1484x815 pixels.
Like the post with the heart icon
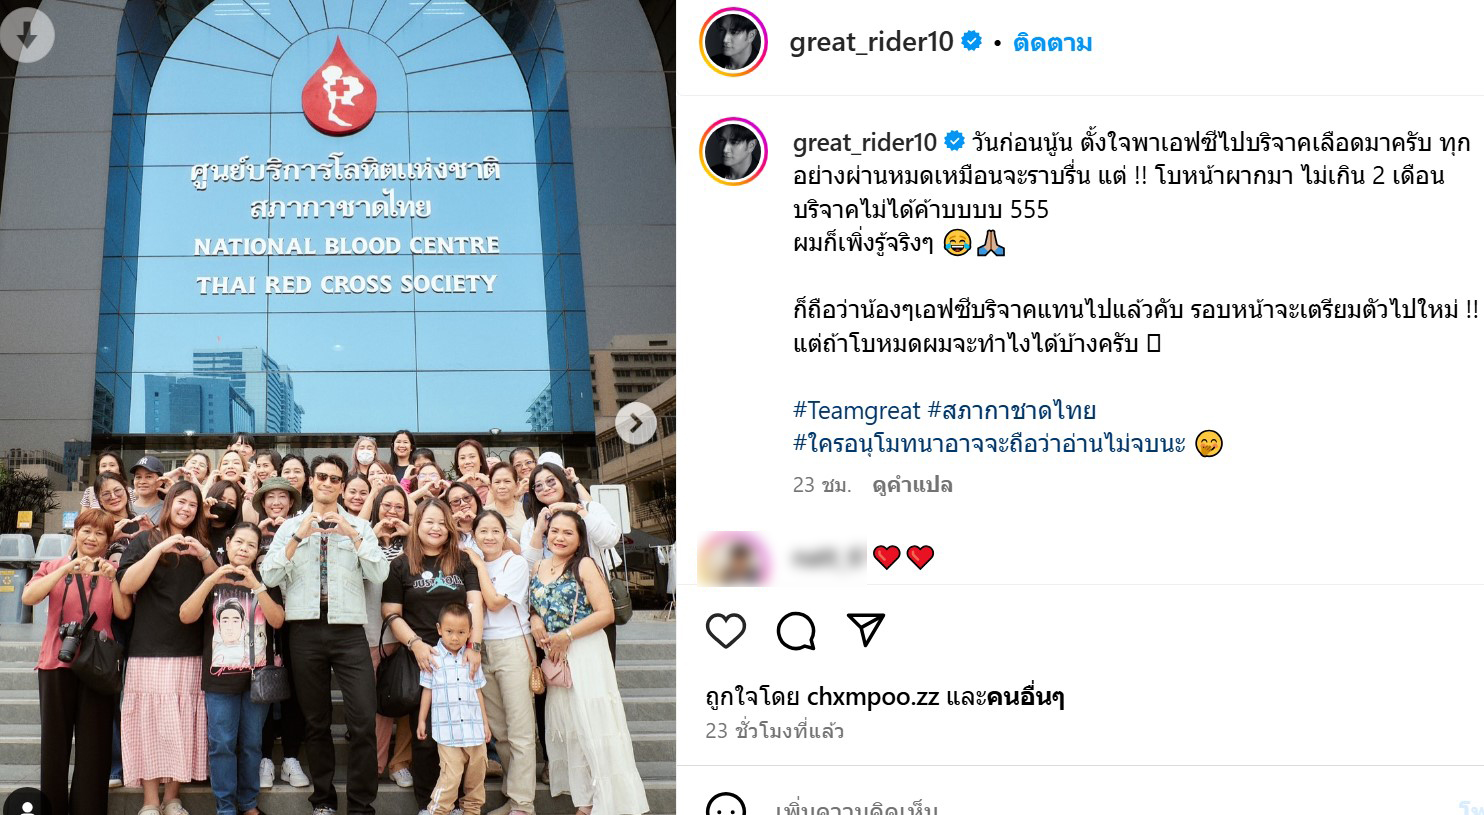coord(726,631)
